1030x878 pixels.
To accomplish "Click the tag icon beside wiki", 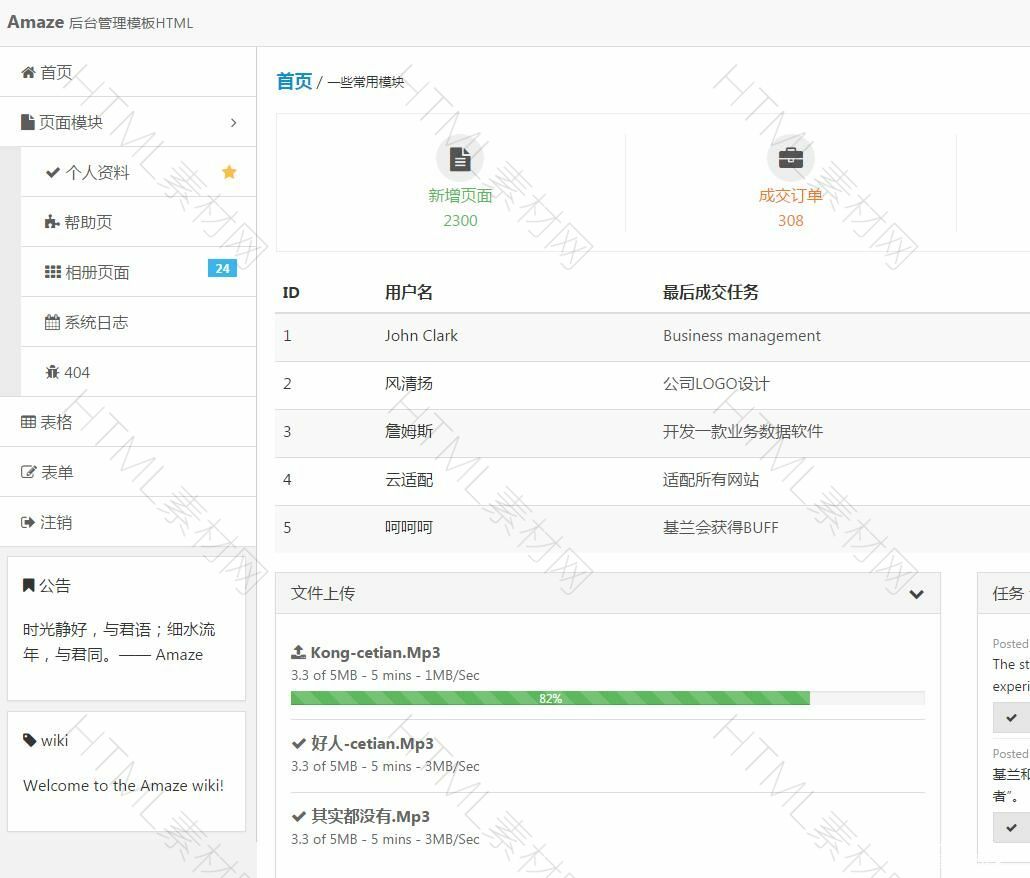I will tap(29, 740).
